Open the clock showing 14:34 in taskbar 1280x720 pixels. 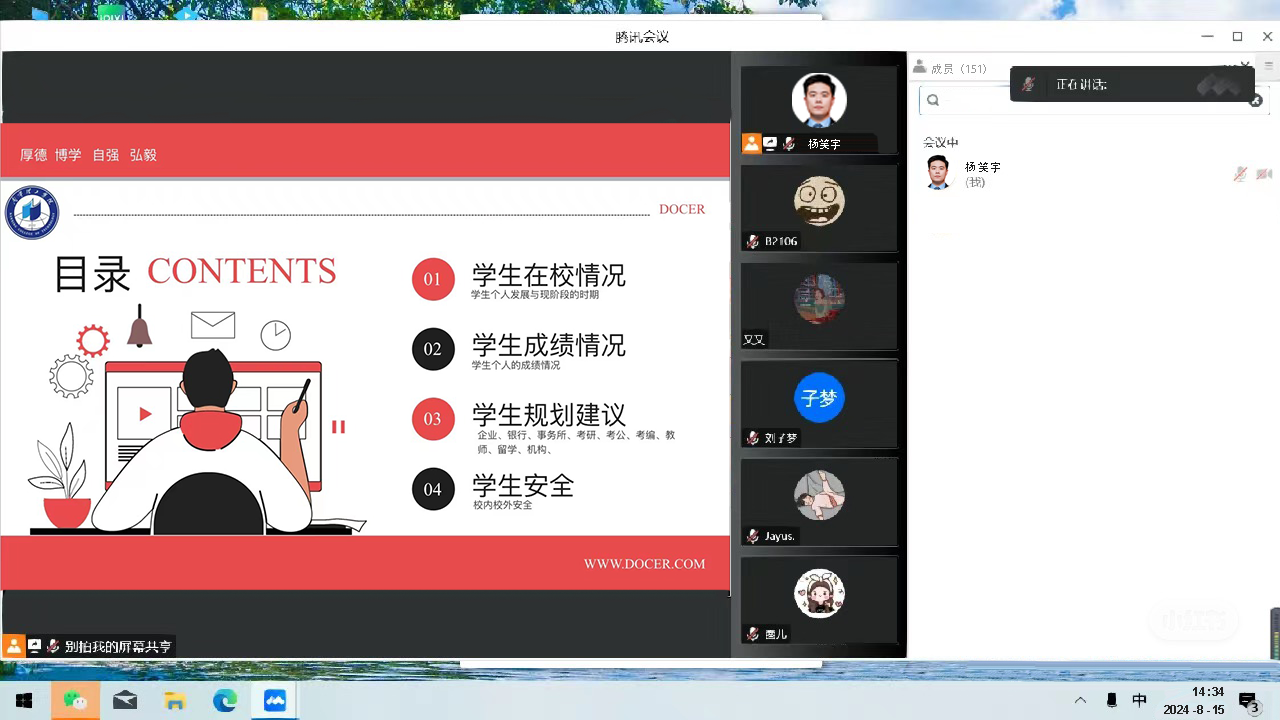click(1208, 700)
